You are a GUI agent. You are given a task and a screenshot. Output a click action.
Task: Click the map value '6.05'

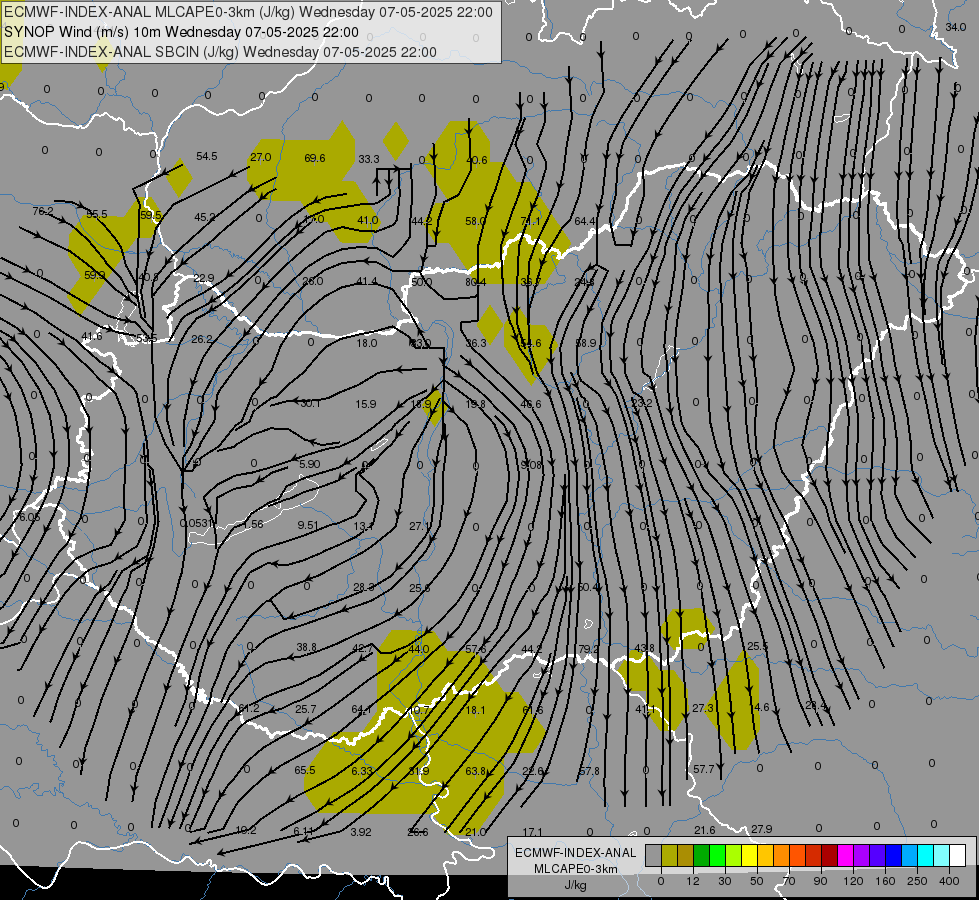(29, 517)
